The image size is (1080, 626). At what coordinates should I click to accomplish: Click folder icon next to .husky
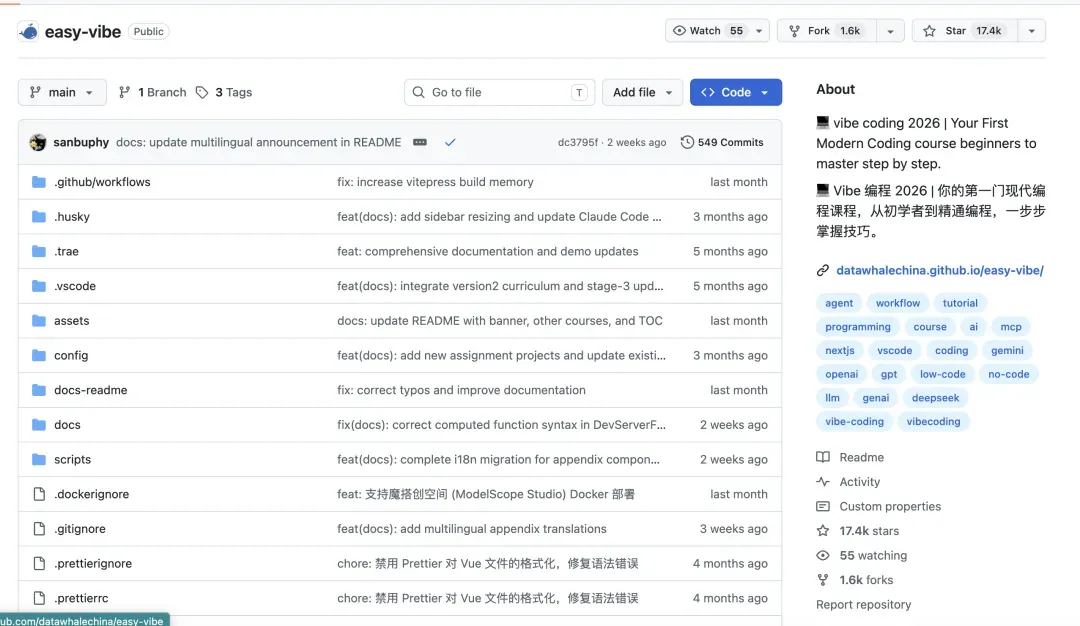pyautogui.click(x=39, y=217)
